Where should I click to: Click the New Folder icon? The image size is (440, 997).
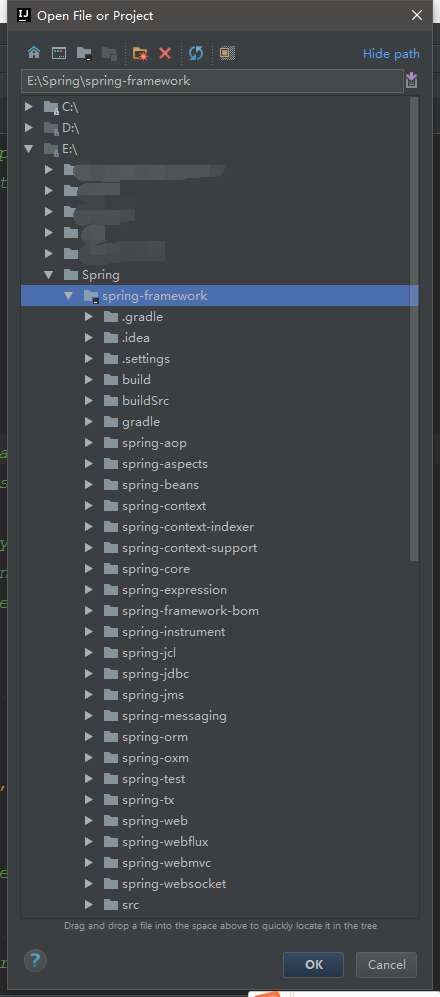140,53
